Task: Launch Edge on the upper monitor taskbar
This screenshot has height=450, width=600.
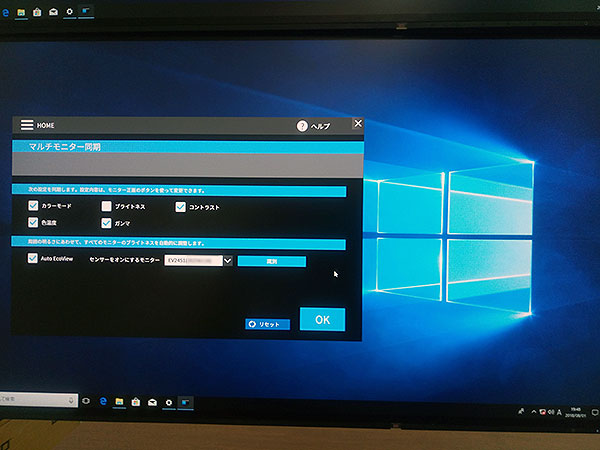Action: pos(5,13)
